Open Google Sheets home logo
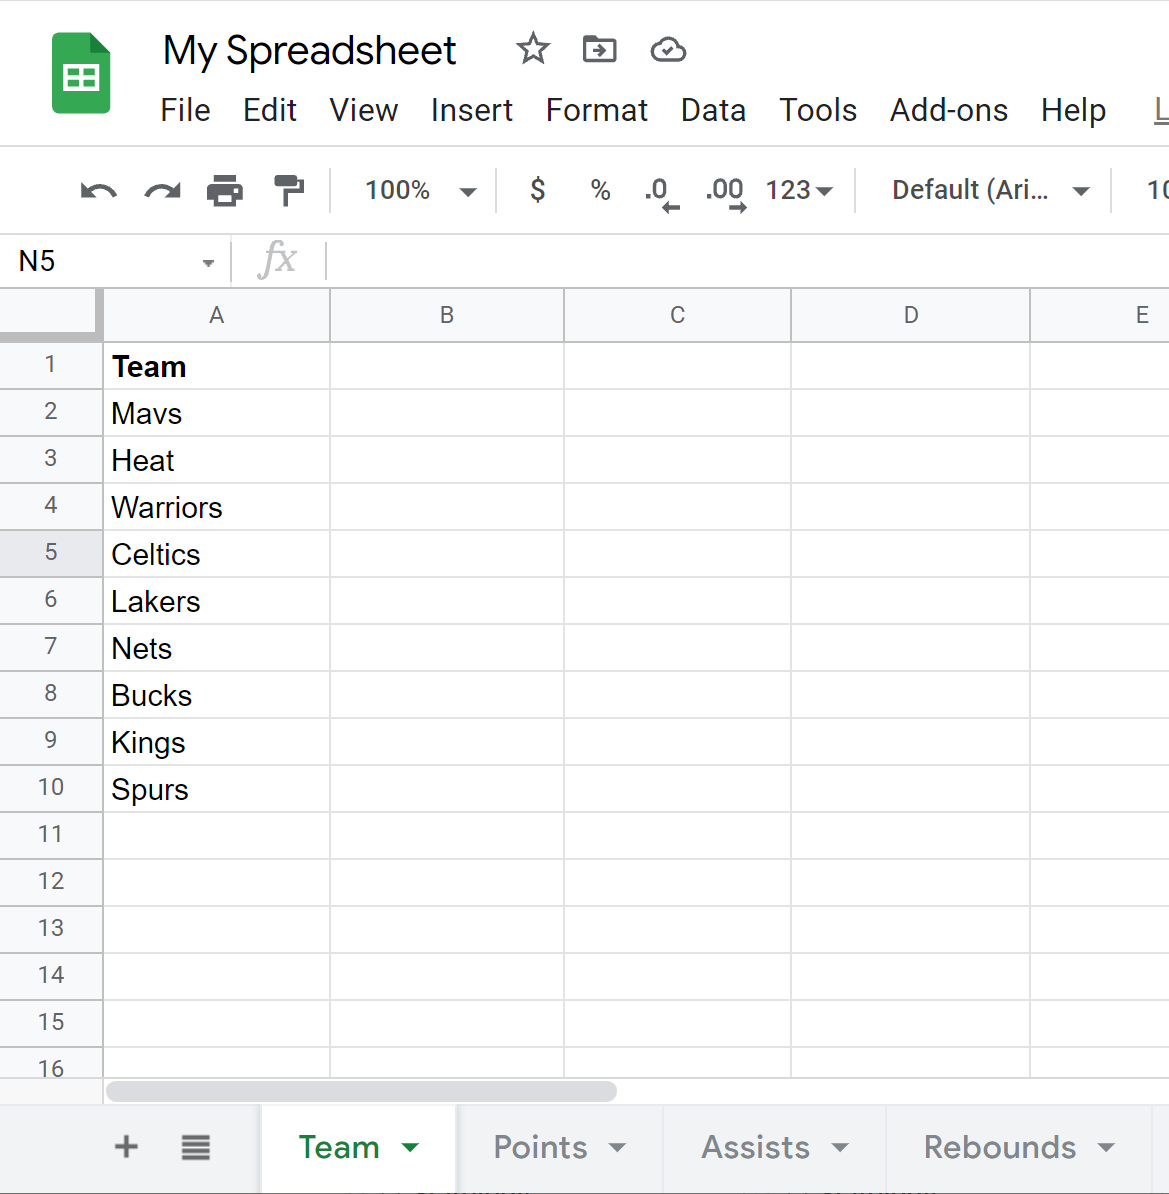1169x1194 pixels. point(81,74)
